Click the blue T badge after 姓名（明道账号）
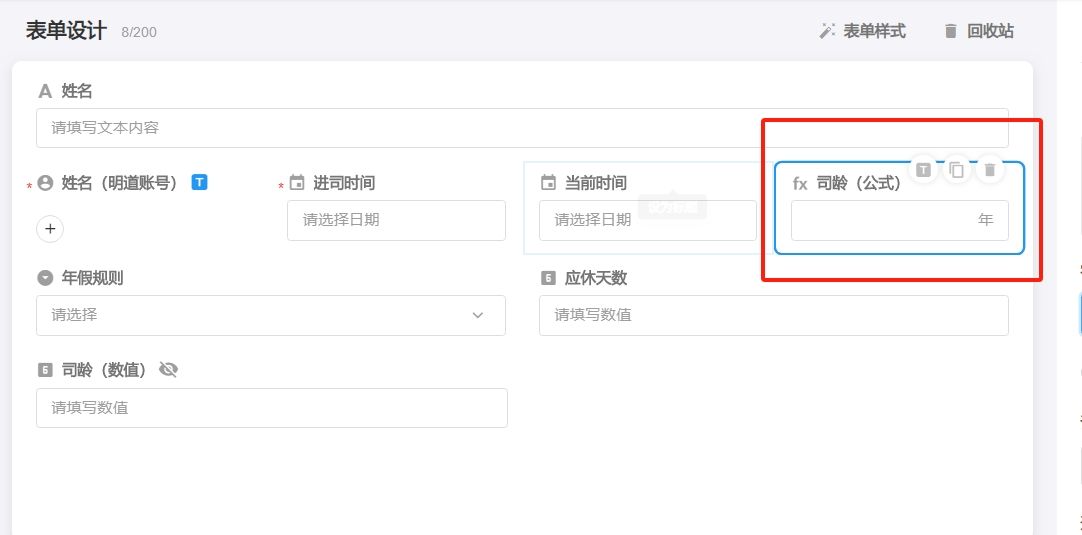Image resolution: width=1082 pixels, height=535 pixels. click(x=199, y=182)
